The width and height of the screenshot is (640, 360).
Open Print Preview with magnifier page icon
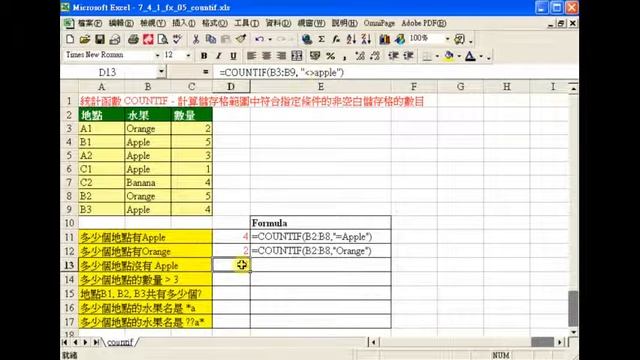click(x=162, y=39)
